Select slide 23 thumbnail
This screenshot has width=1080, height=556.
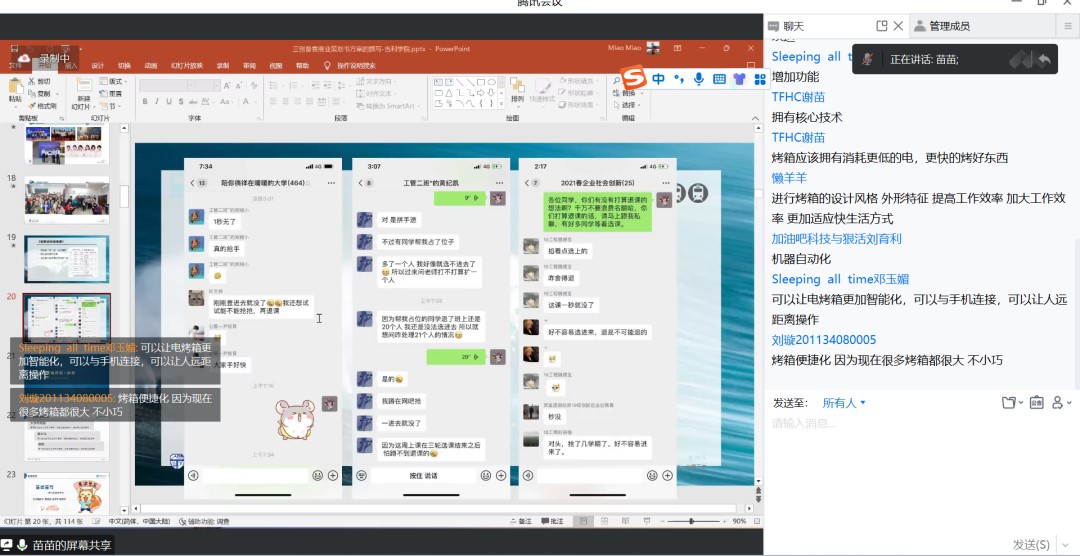[67, 495]
